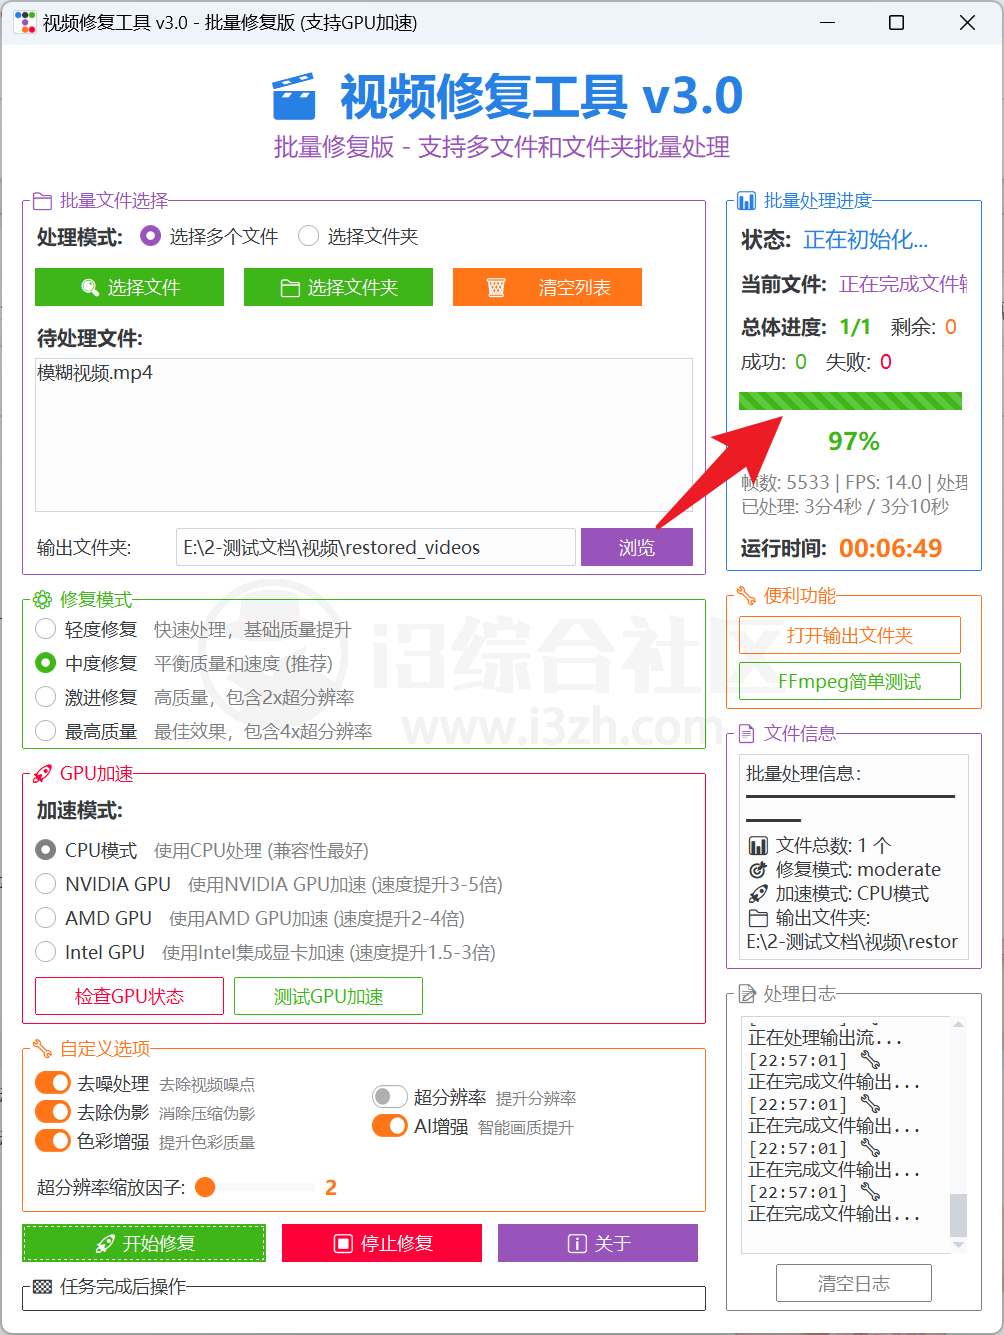Screen dimensions: 1004x1335
Task: Select the 最高质量 repair mode
Action: (45, 731)
